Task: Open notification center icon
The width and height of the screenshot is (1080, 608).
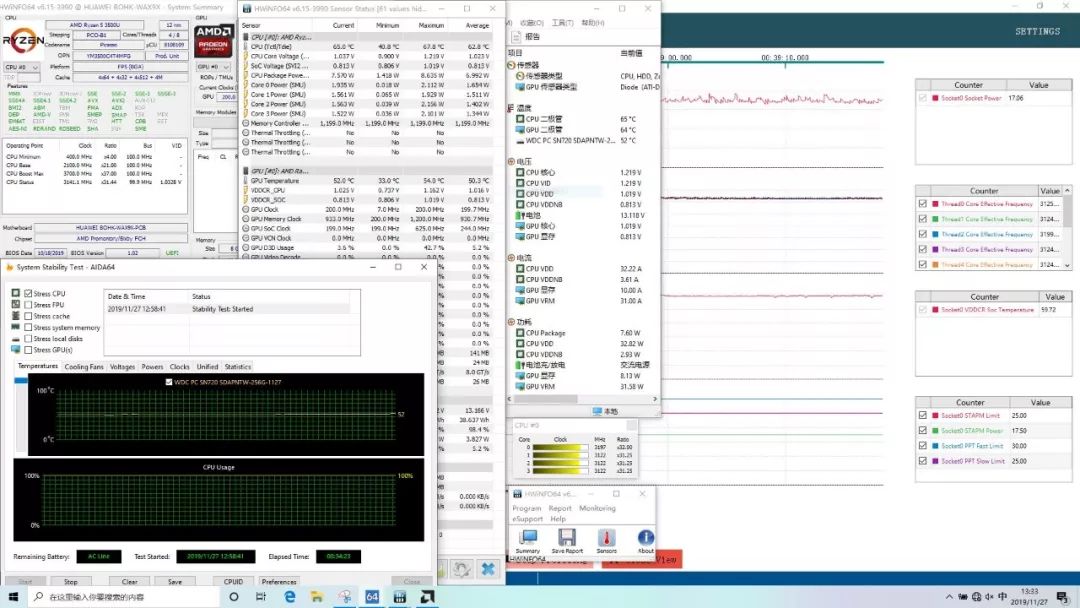Action: click(x=1063, y=597)
